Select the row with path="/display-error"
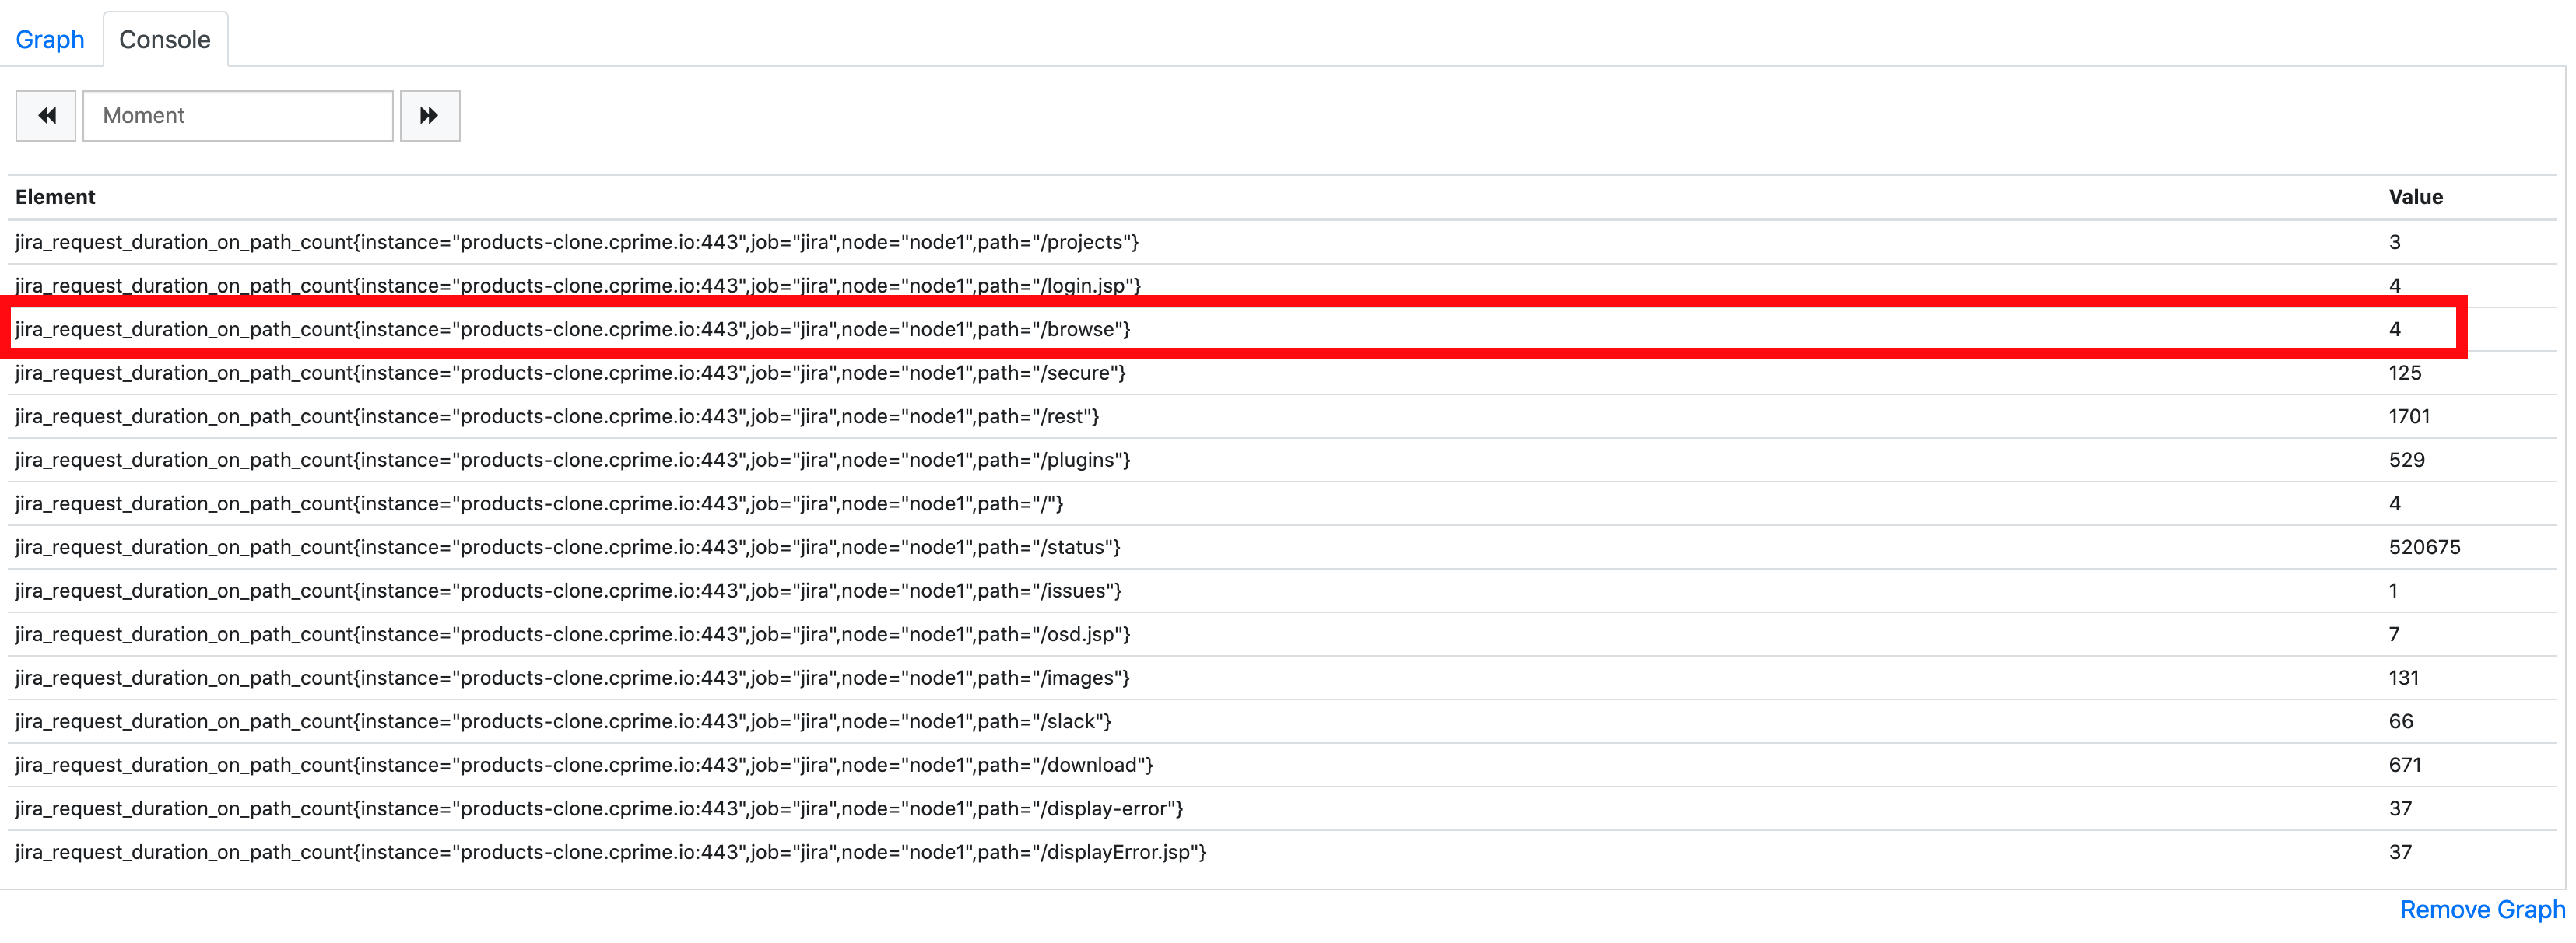Screen dimensions: 2576x943 [1282, 809]
